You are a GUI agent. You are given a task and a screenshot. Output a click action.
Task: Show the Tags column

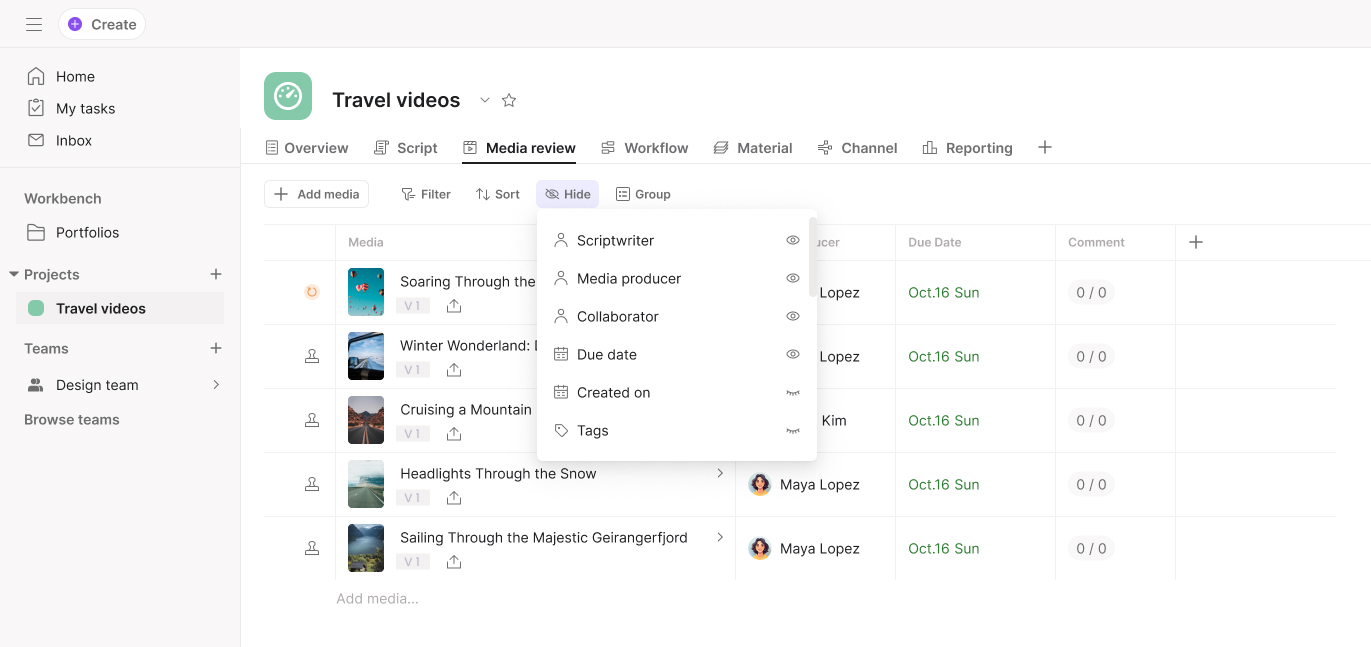click(x=792, y=431)
